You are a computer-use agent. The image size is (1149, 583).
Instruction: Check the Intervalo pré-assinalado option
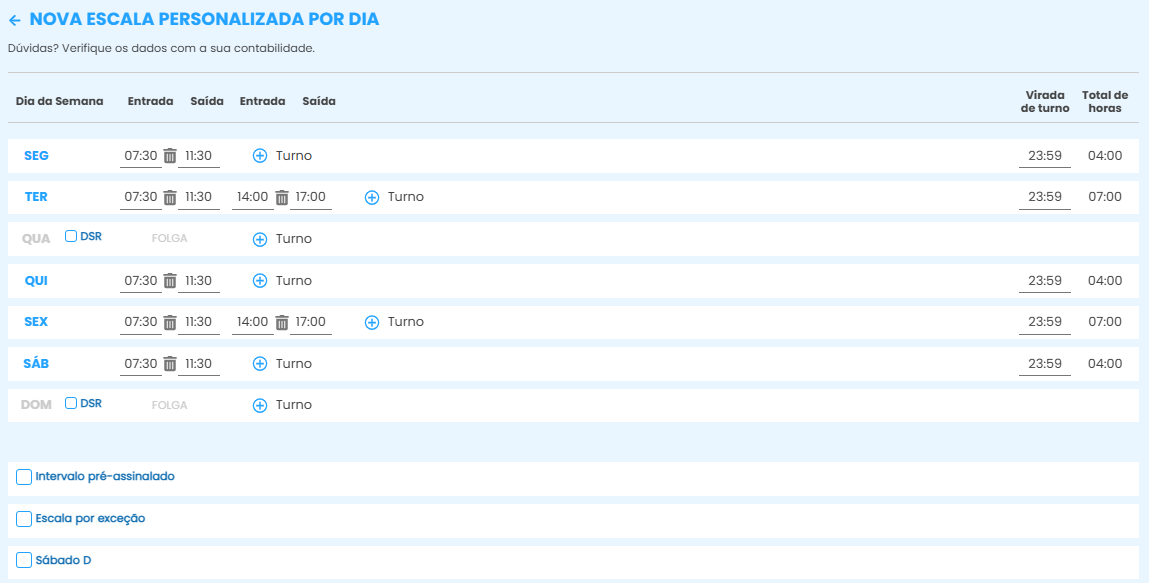(x=24, y=477)
